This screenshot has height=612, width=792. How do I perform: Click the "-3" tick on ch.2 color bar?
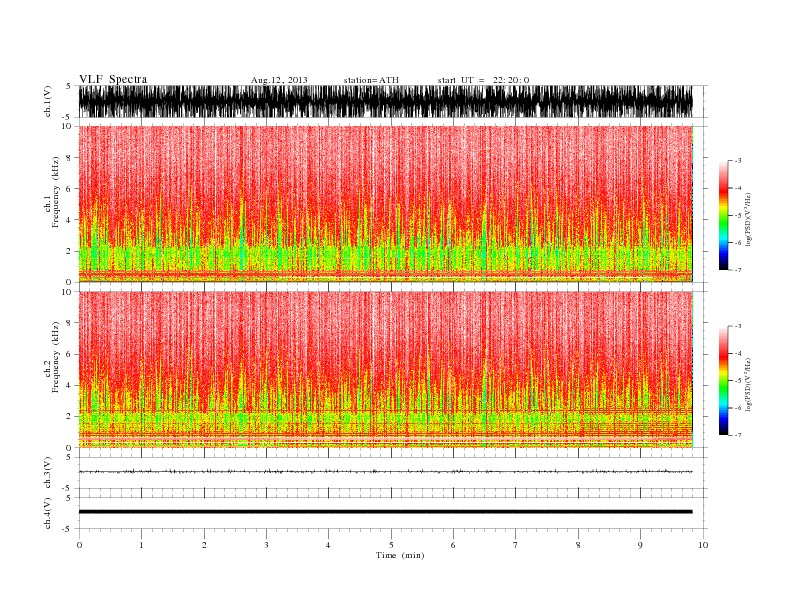(738, 326)
